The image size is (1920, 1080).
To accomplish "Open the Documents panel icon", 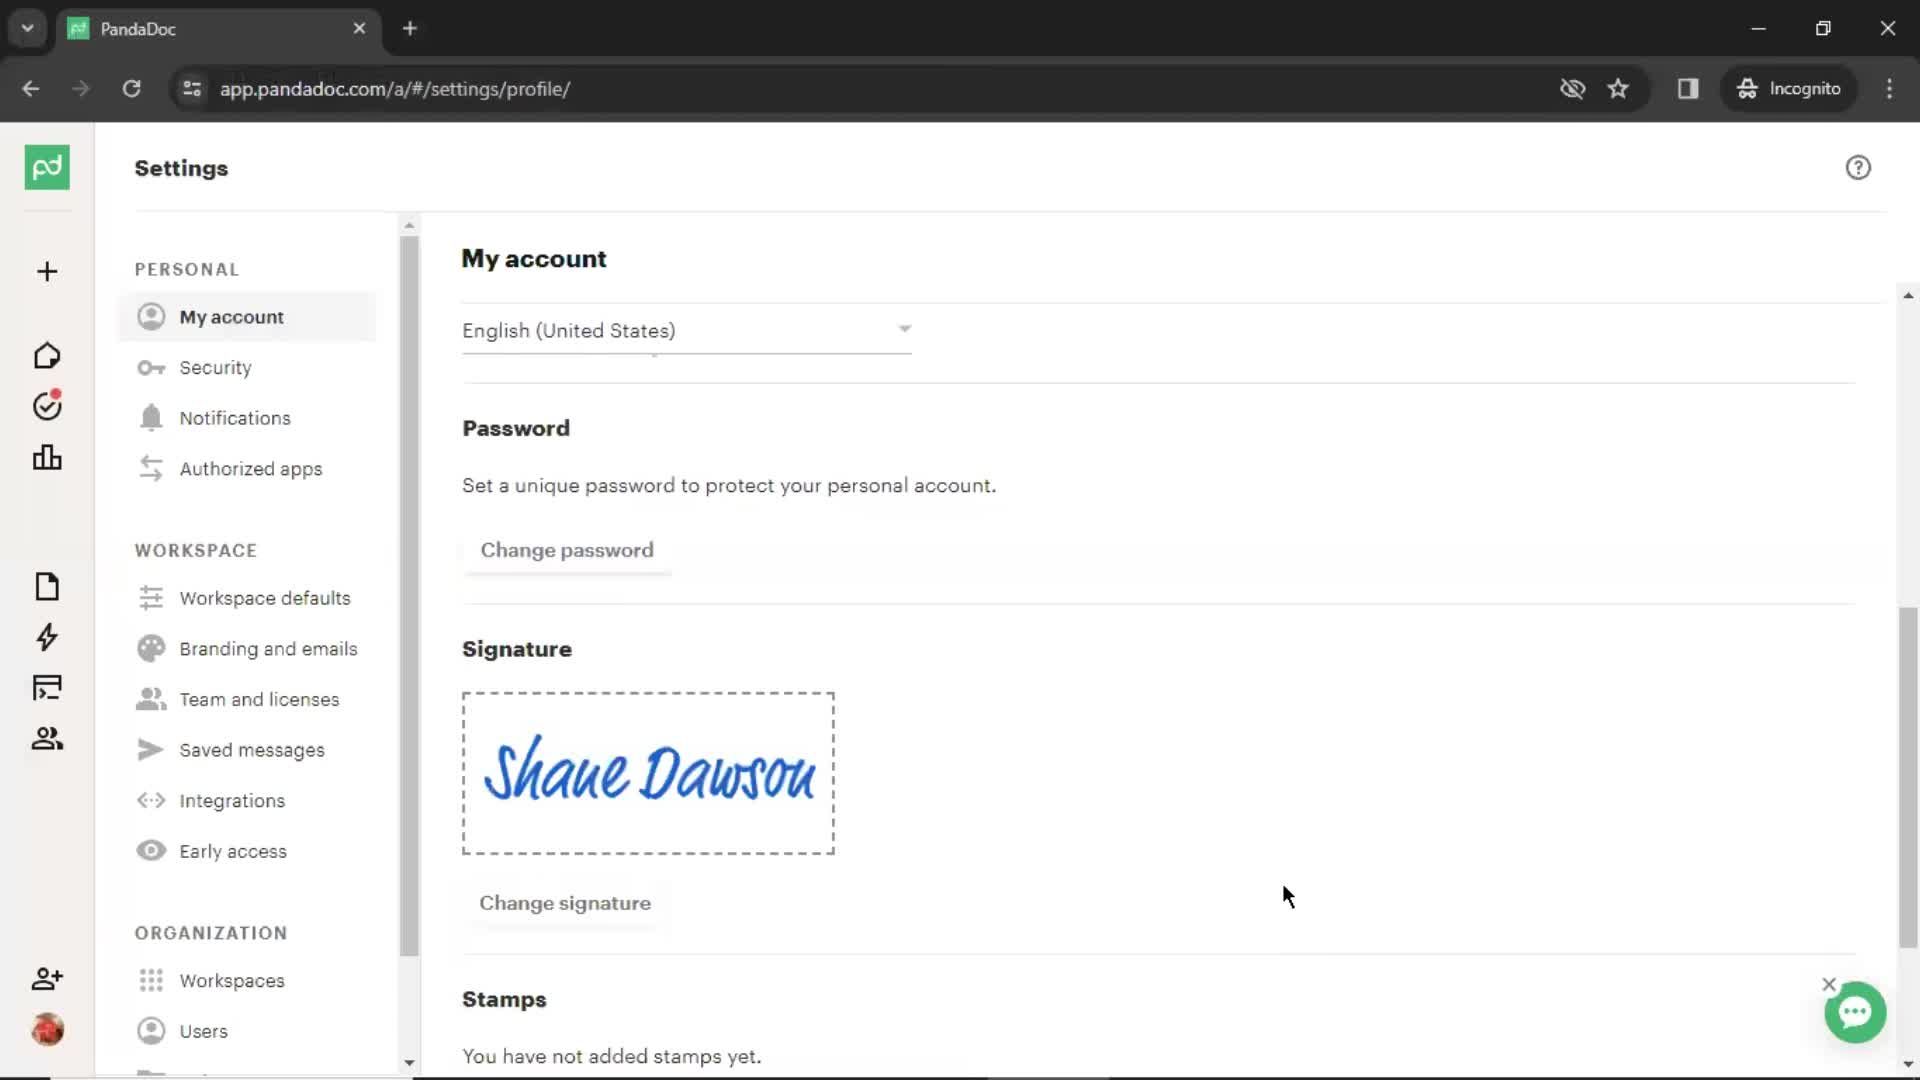I will pos(46,584).
